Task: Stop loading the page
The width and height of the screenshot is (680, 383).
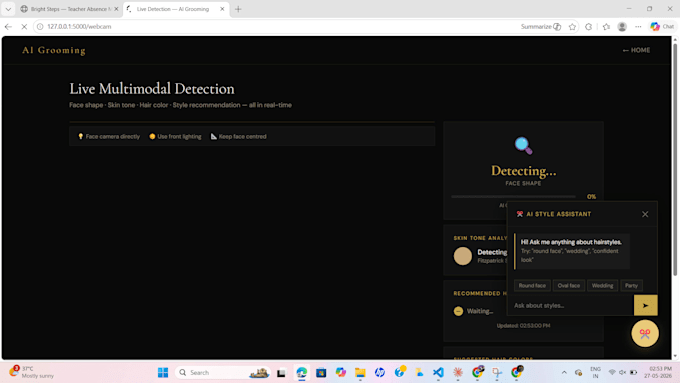Action: click(x=24, y=26)
